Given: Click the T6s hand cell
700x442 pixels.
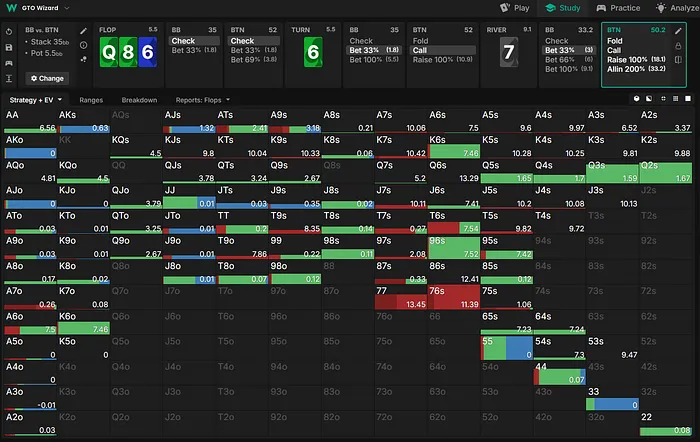Looking at the screenshot, I should (454, 222).
